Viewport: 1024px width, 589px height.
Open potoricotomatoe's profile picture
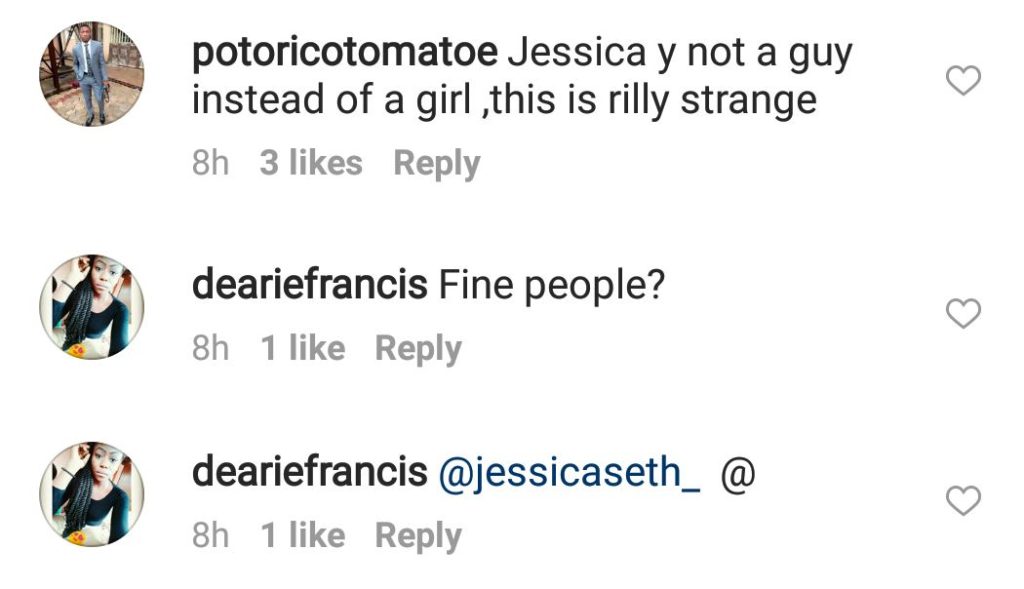91,74
